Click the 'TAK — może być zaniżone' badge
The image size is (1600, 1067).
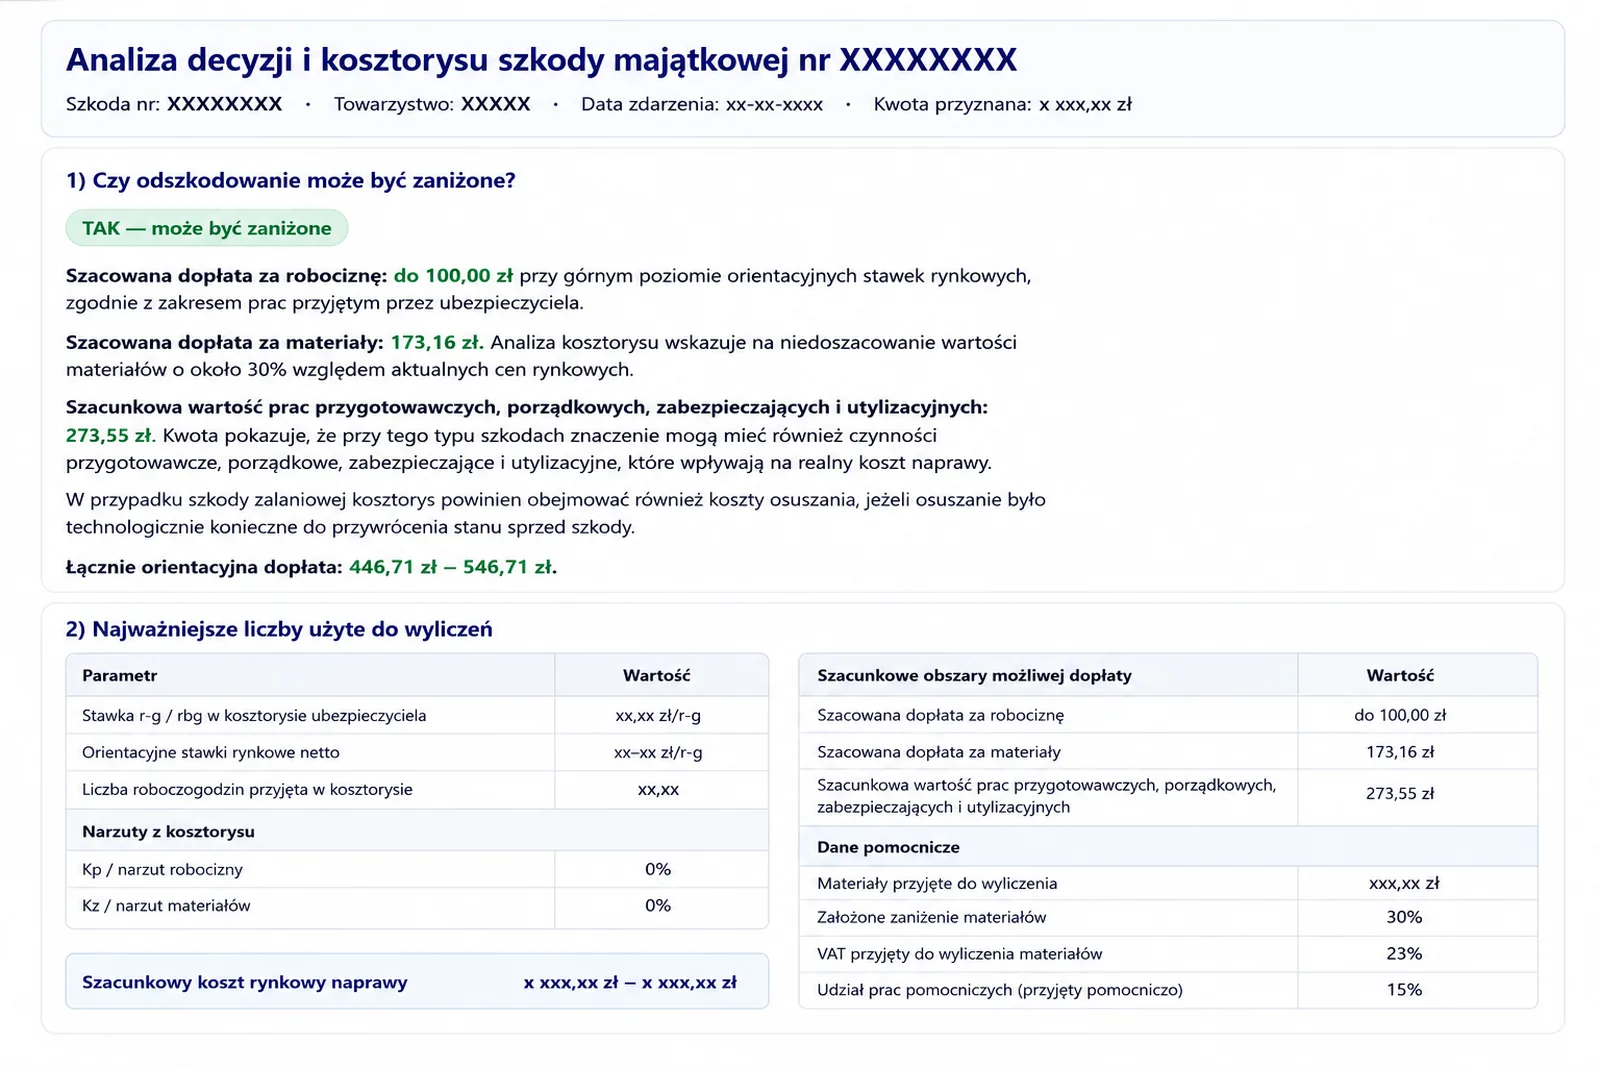pyautogui.click(x=207, y=228)
